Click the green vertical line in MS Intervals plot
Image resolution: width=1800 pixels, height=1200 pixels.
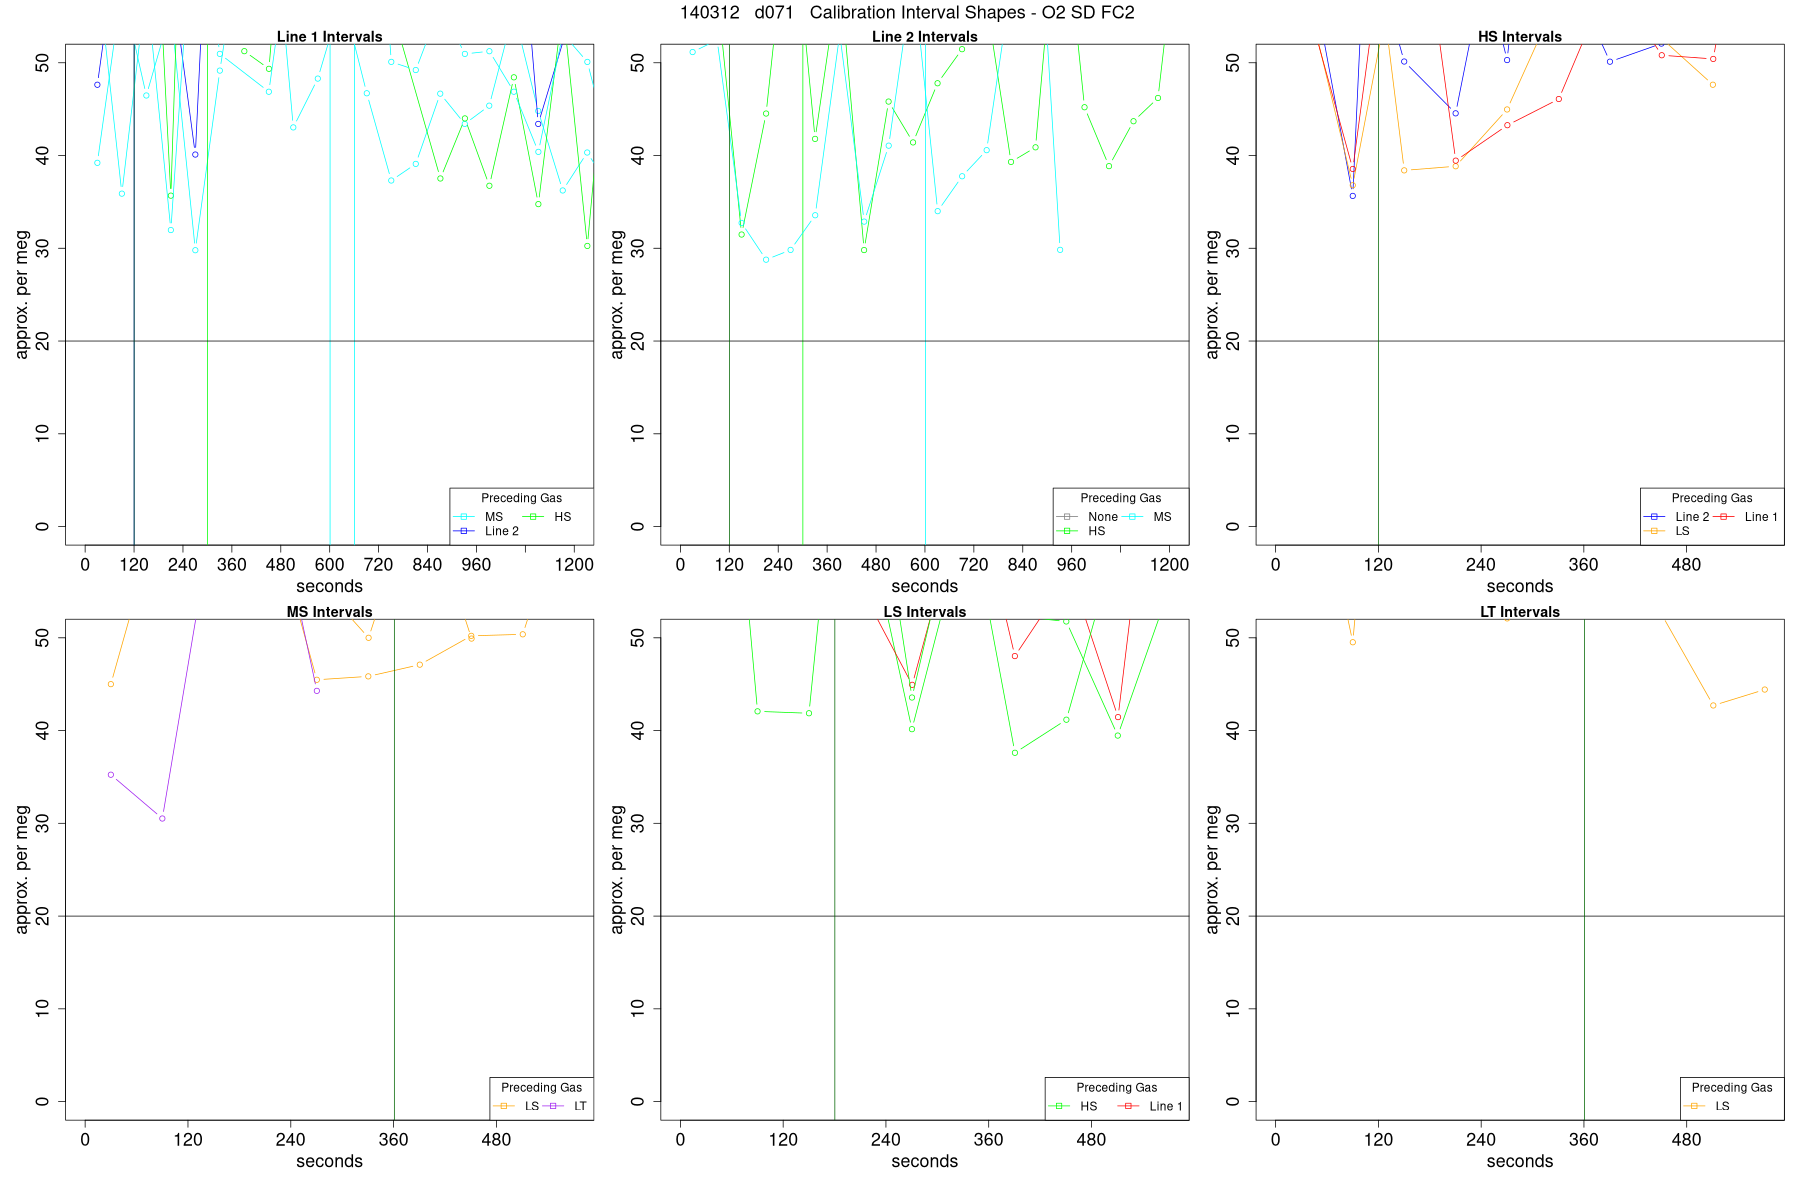tap(394, 869)
